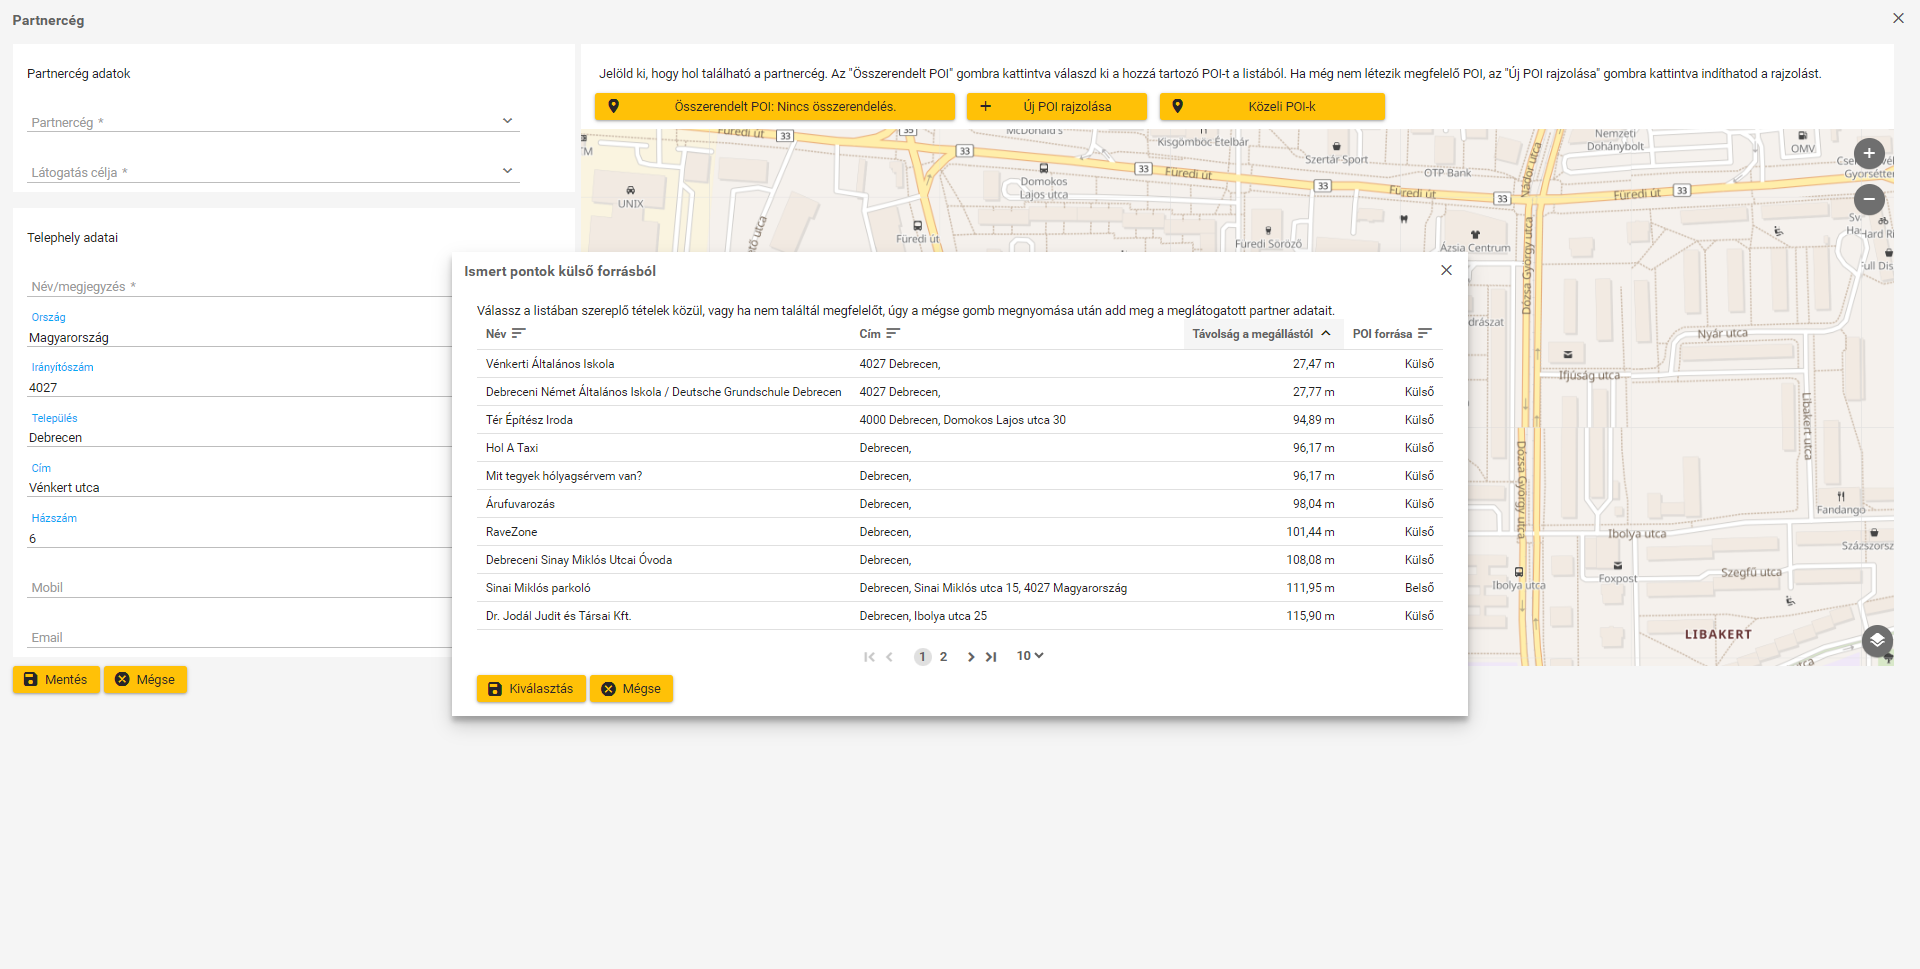
Task: Close the Ismert pontok dialog
Action: 1446,270
